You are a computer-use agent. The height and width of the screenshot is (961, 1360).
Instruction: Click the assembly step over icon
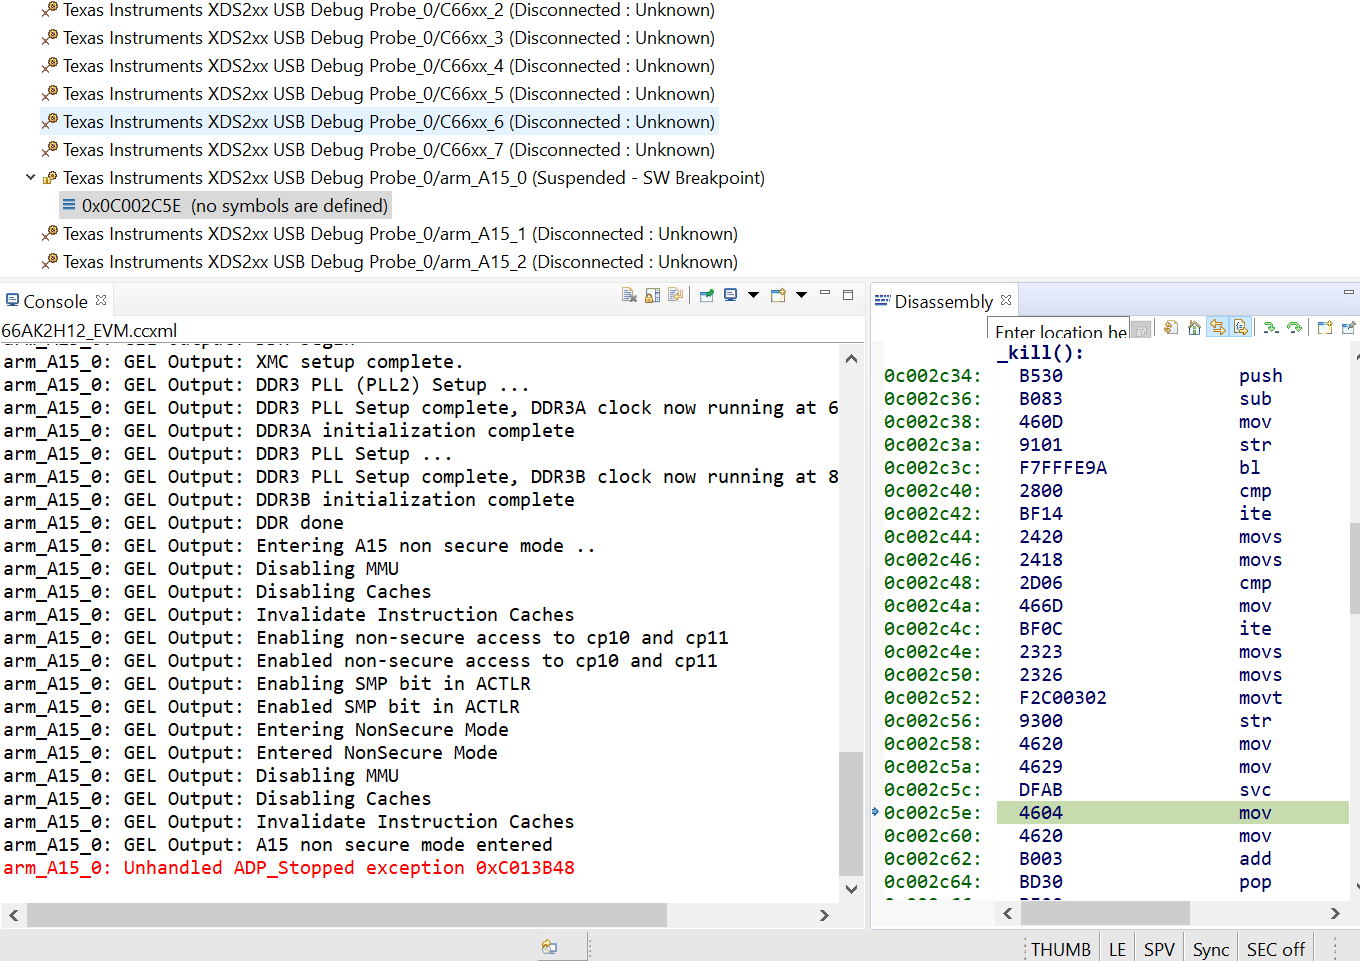(1294, 327)
